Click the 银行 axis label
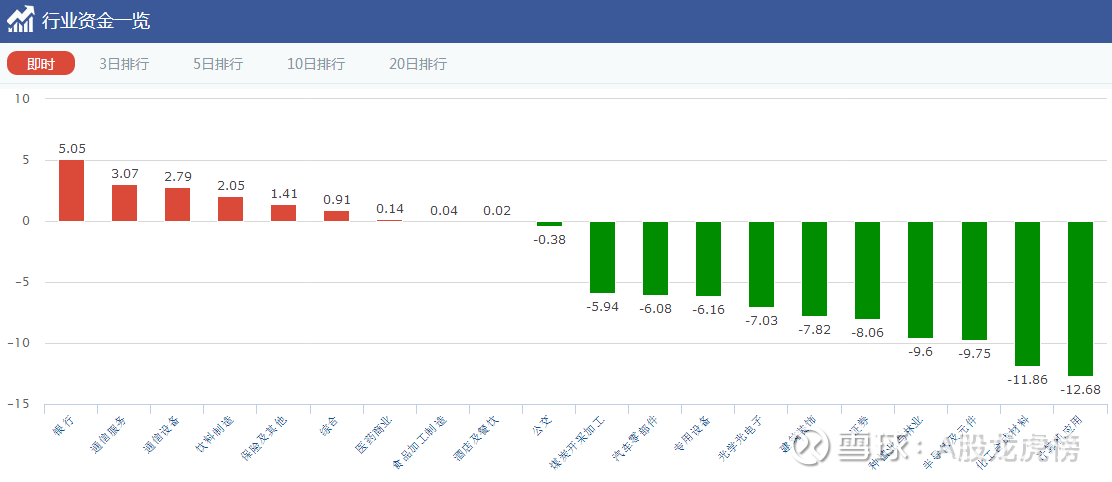This screenshot has height=482, width=1112. click(x=63, y=425)
